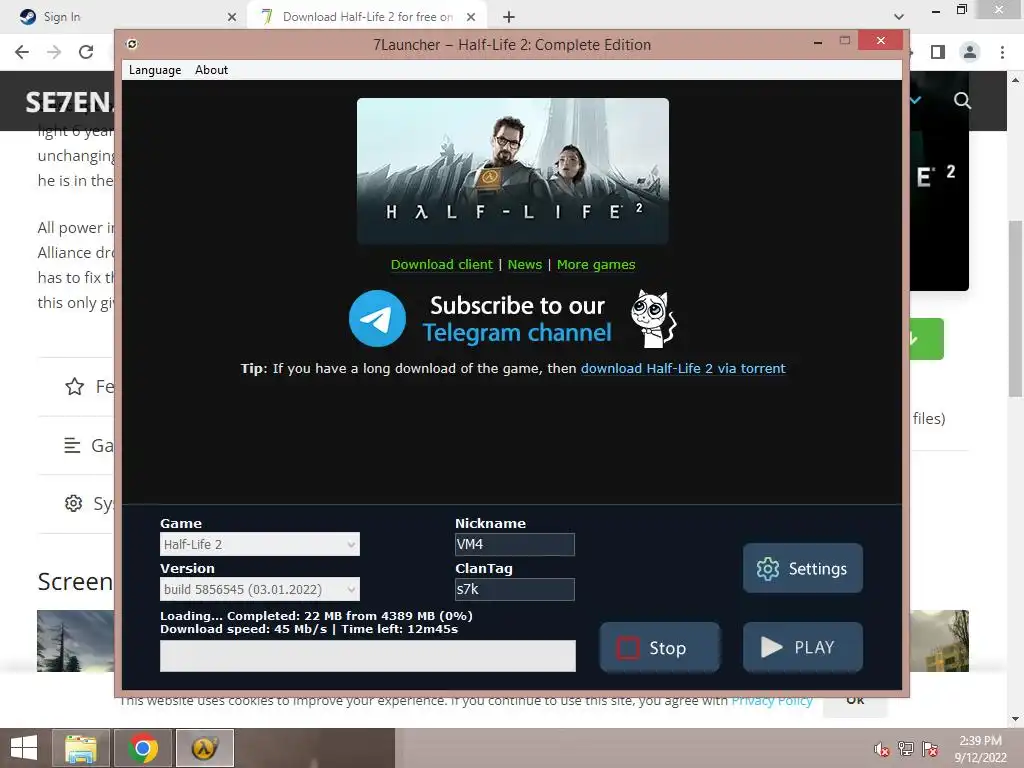The image size is (1024, 768).
Task: Click the Telegram paper-plane icon
Action: point(377,319)
